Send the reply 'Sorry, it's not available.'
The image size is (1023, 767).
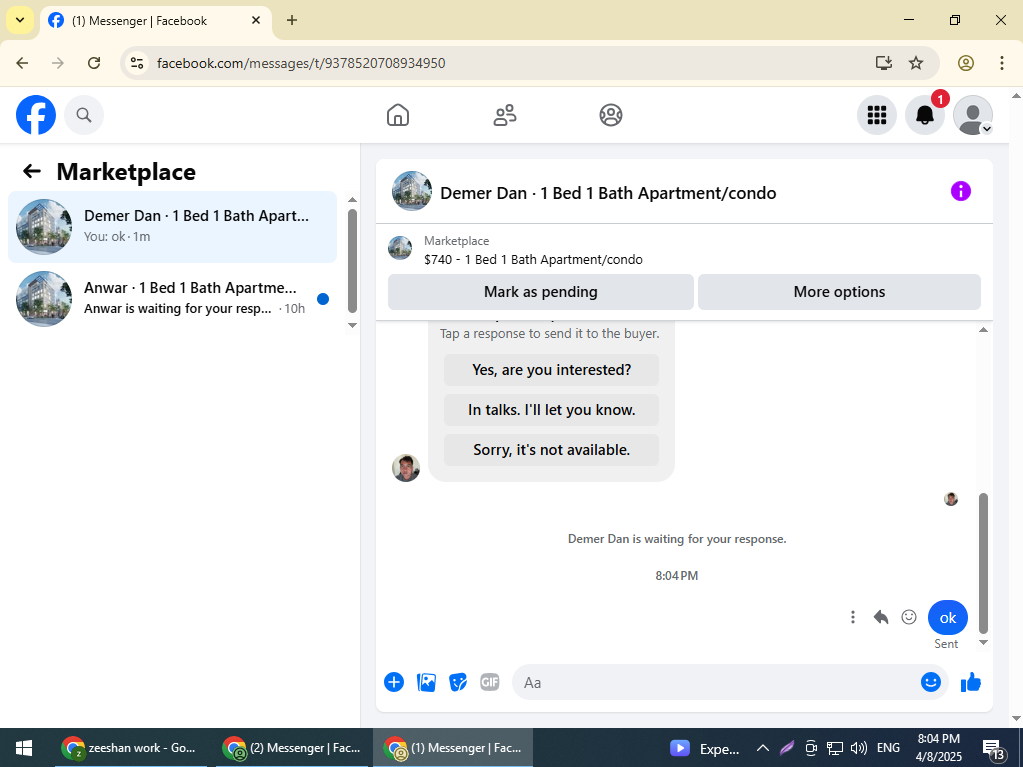551,450
